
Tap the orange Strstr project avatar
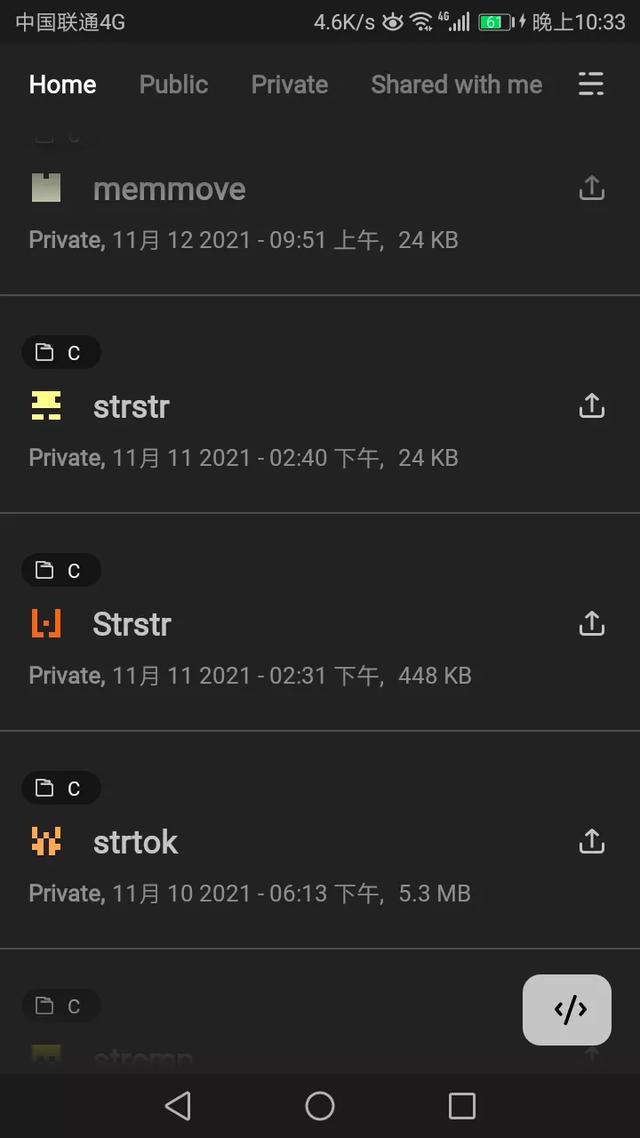click(46, 624)
